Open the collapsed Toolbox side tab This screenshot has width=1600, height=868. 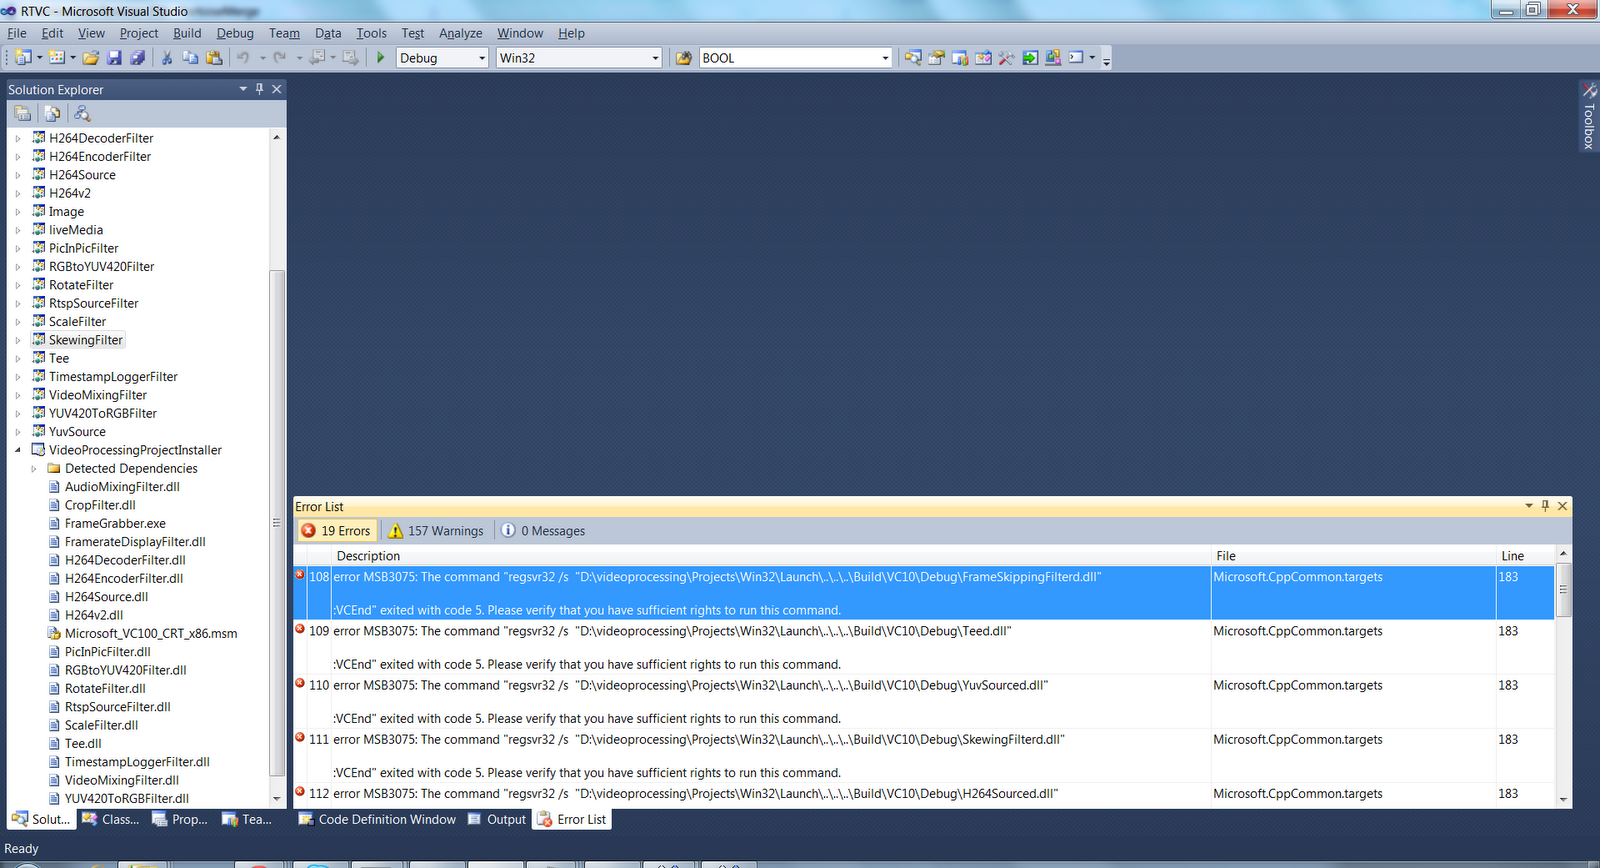(x=1589, y=116)
